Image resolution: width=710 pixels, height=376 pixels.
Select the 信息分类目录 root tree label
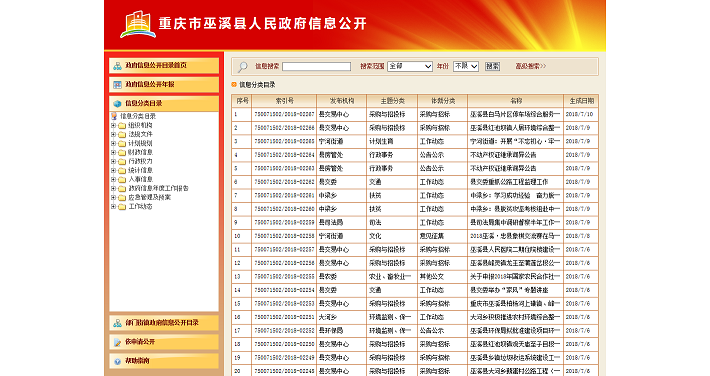click(138, 116)
